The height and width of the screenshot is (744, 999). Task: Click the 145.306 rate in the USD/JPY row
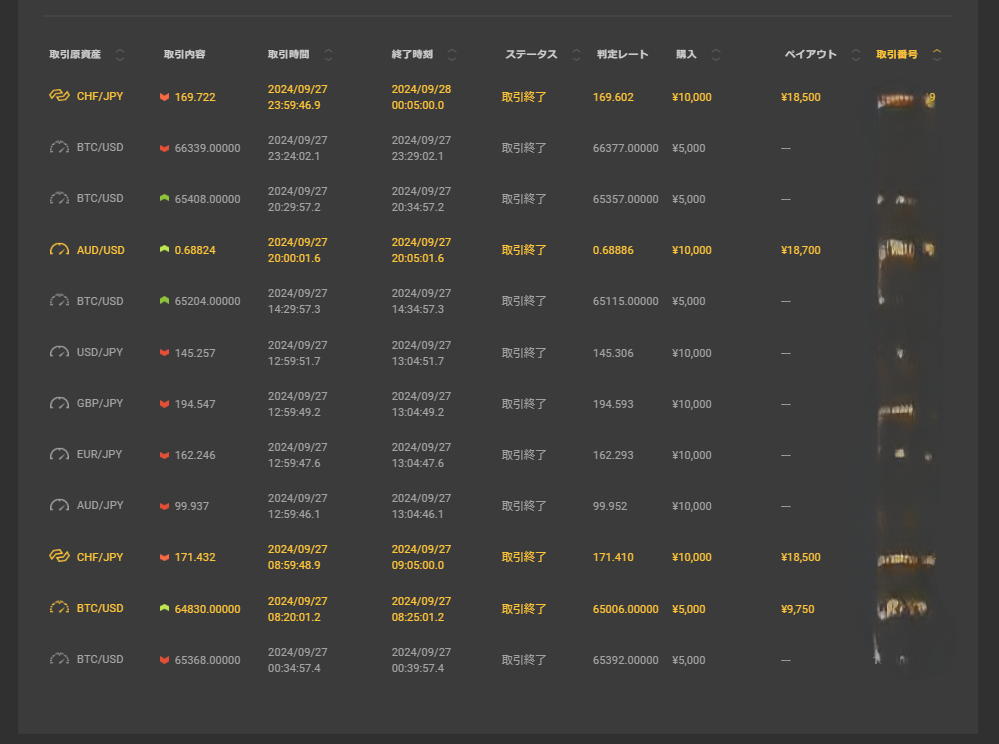click(613, 353)
